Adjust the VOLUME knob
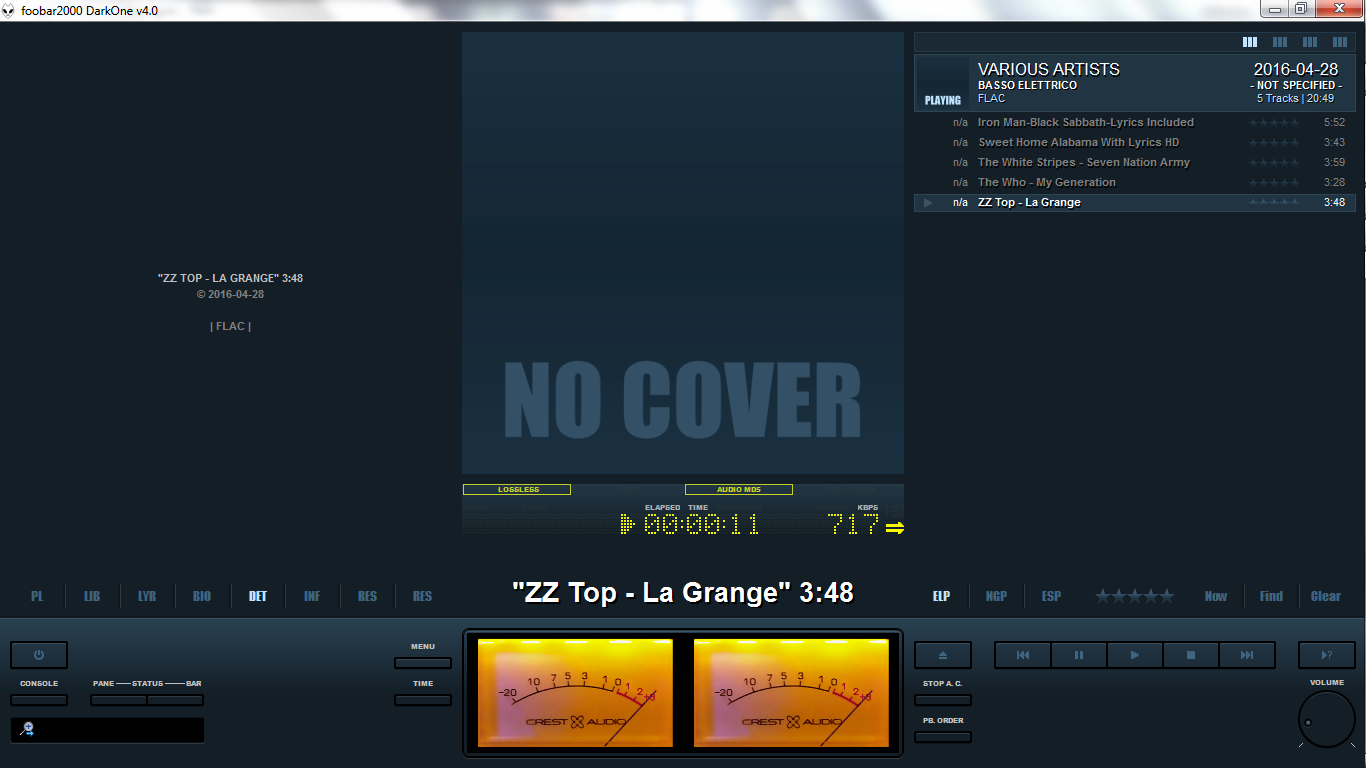This screenshot has width=1366, height=768. tap(1327, 719)
